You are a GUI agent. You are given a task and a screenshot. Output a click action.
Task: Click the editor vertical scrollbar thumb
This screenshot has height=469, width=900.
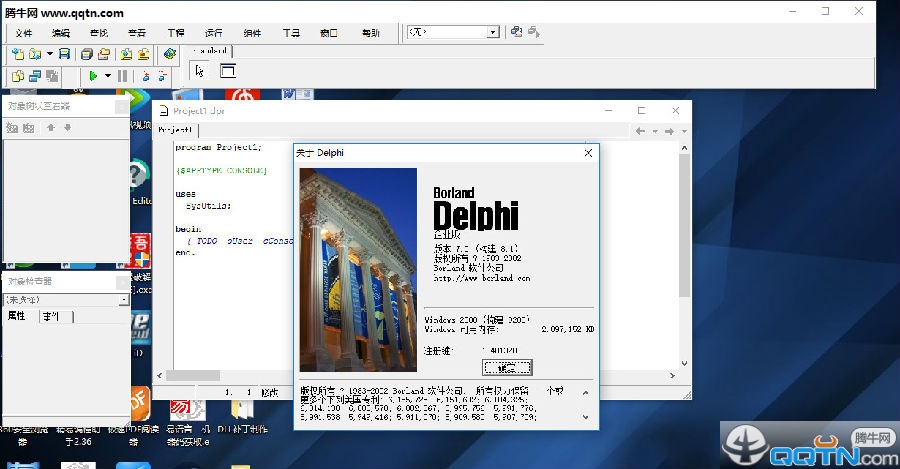pos(684,226)
